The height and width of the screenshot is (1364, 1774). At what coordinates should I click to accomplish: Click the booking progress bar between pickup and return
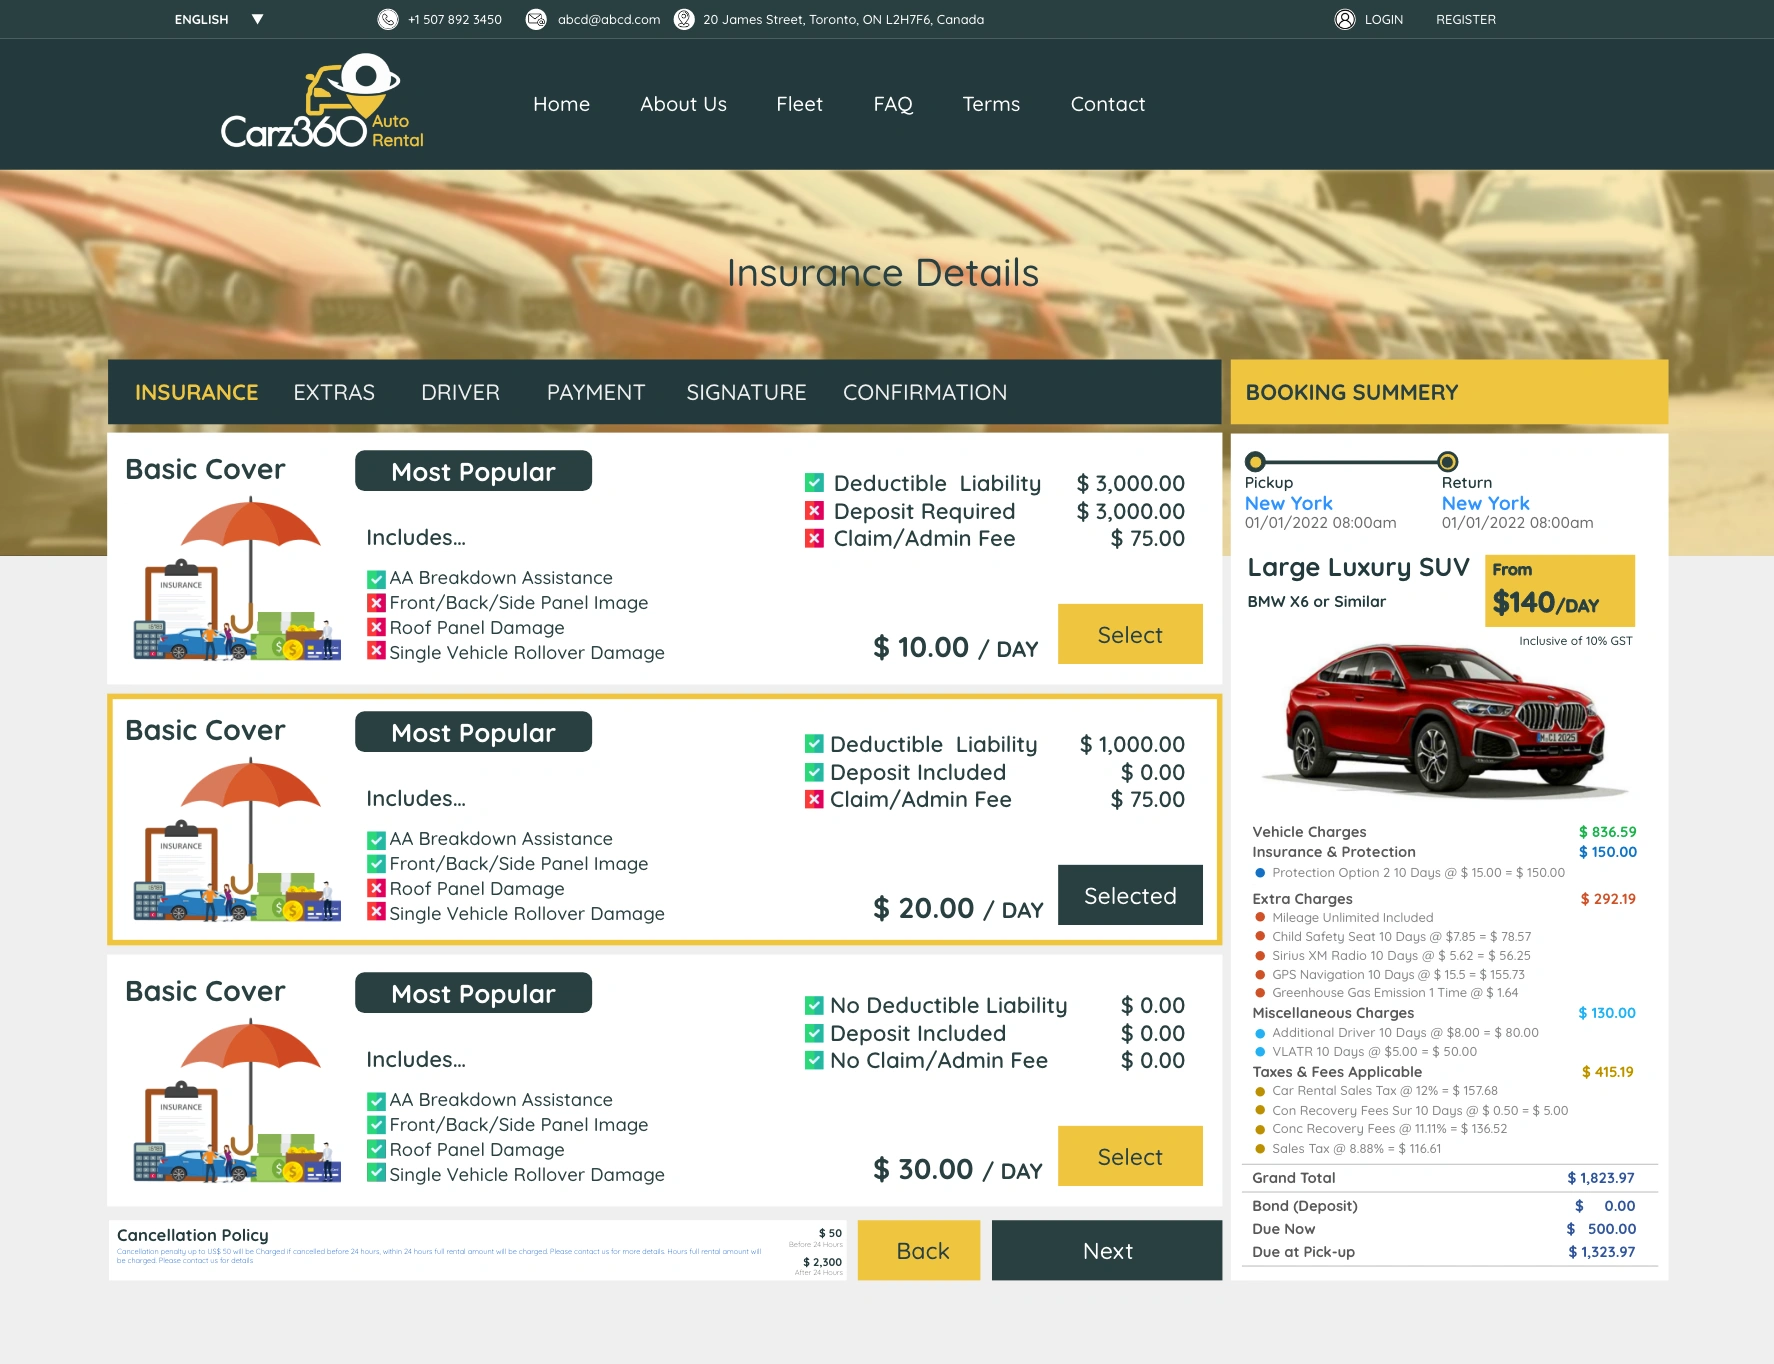click(1350, 462)
